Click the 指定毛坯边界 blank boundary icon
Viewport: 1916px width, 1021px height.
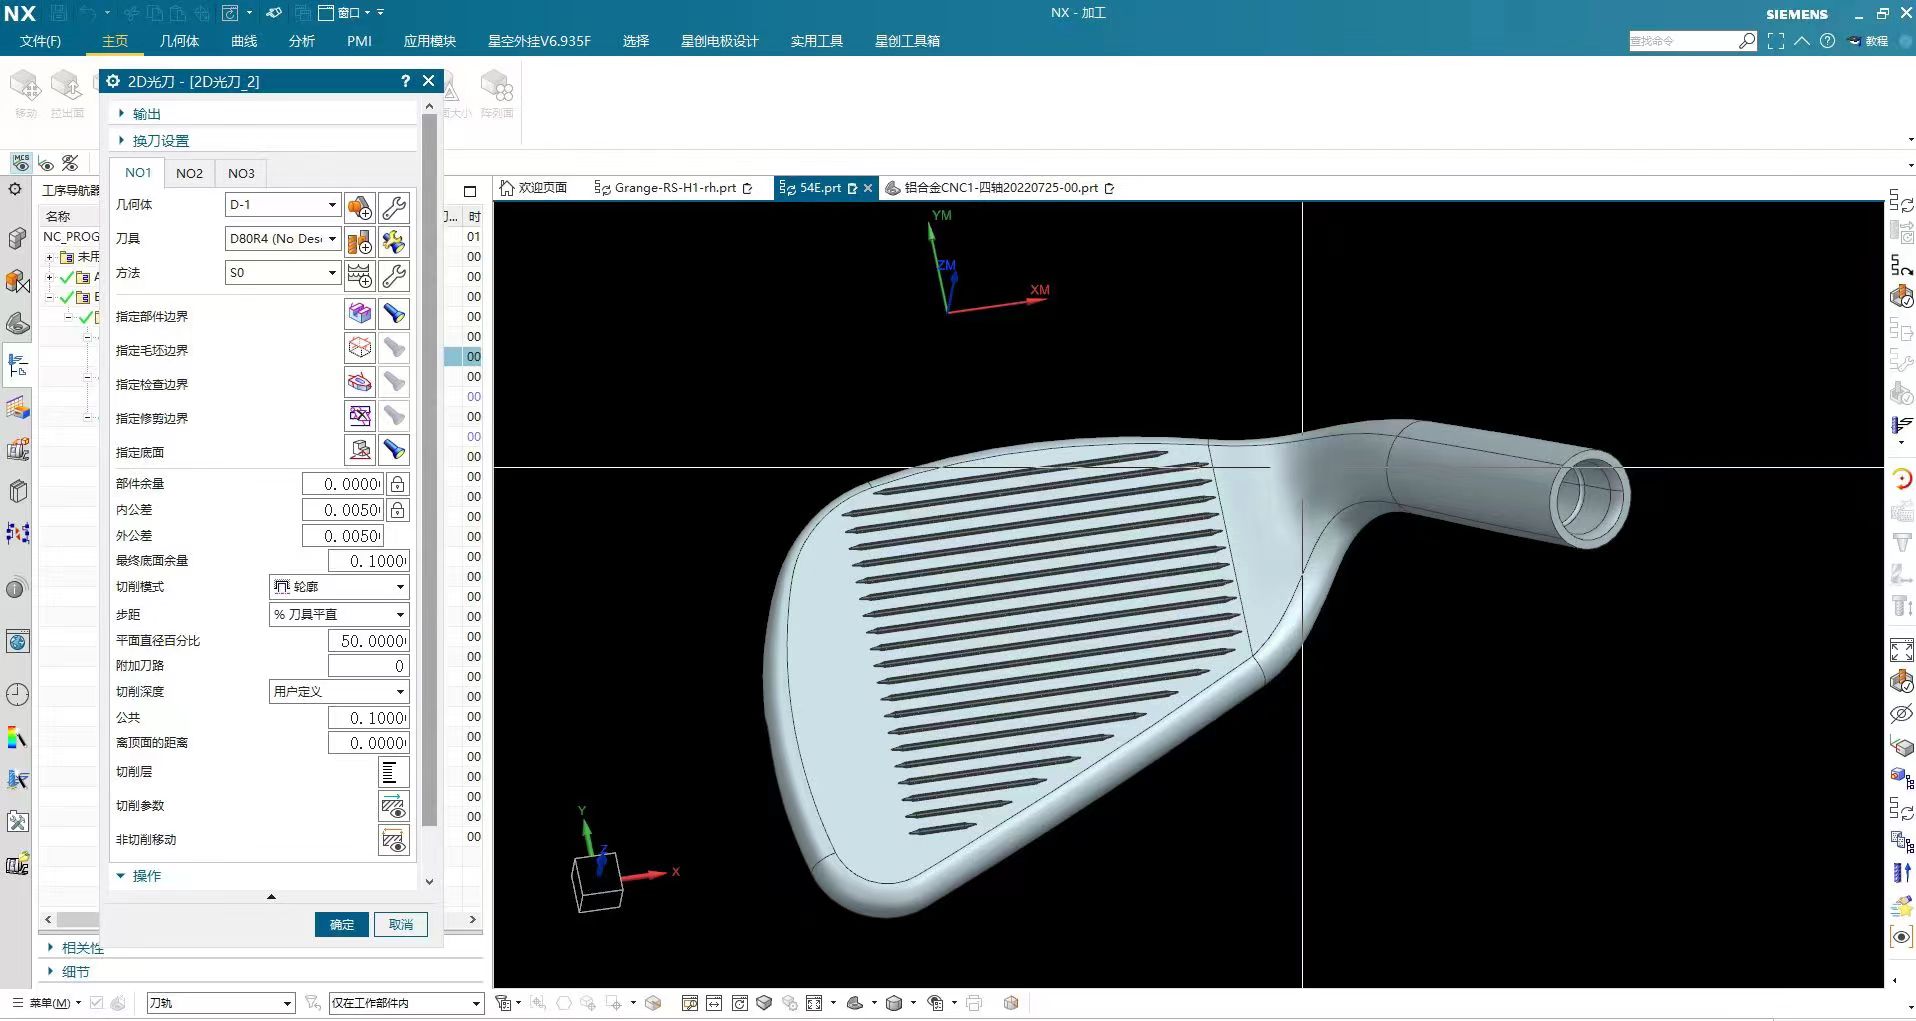[x=360, y=349]
